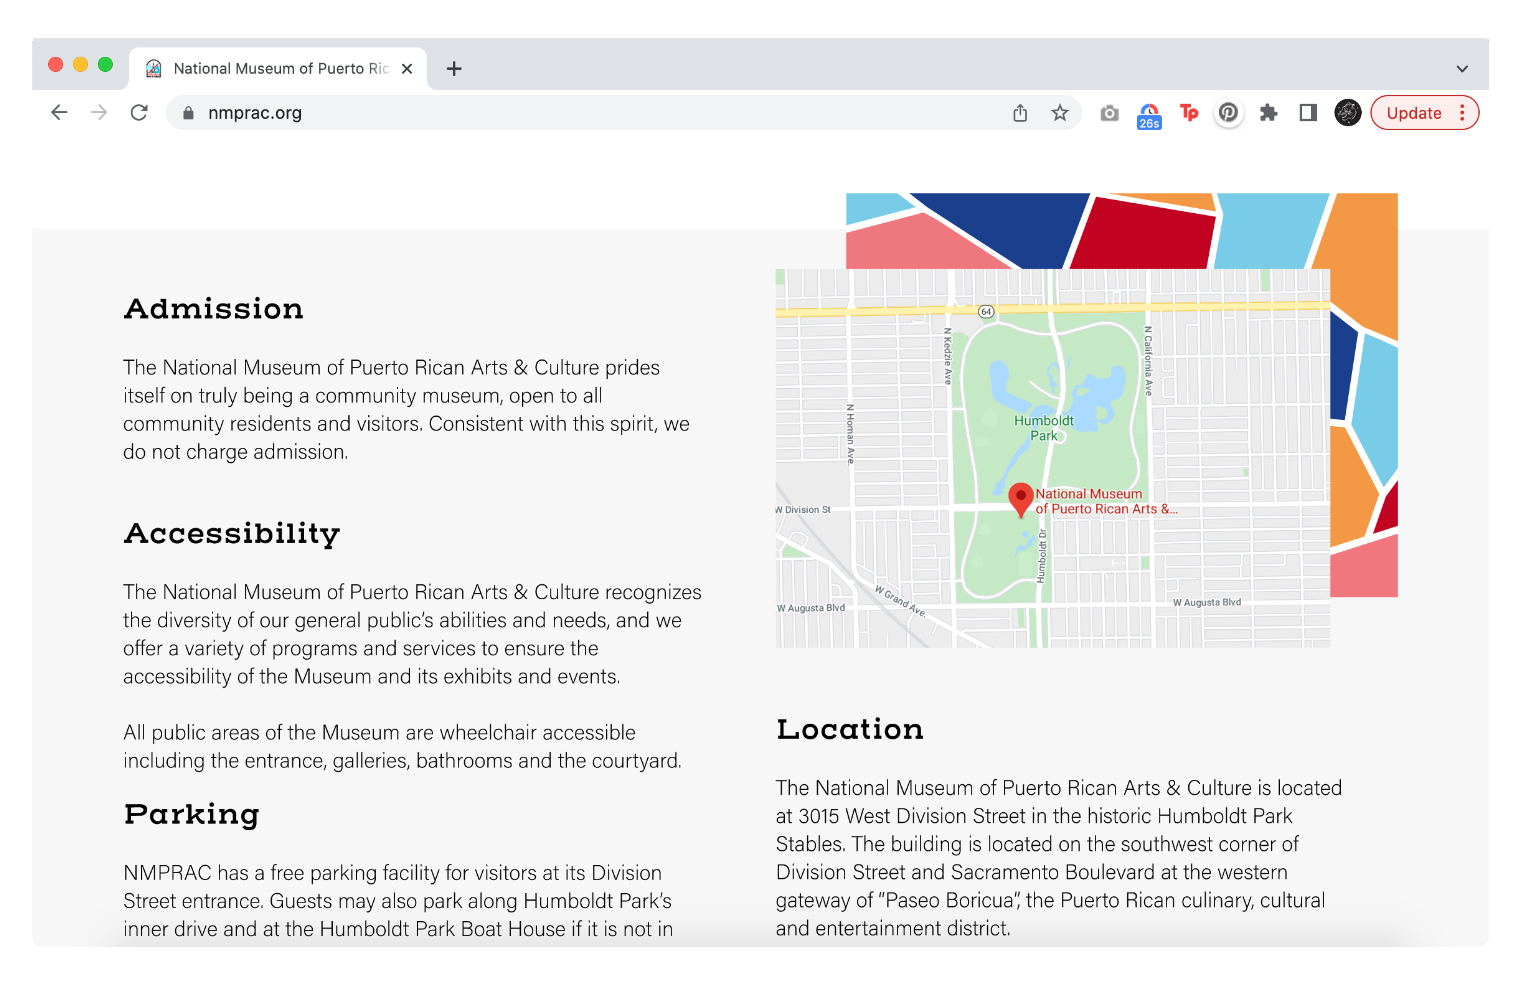This screenshot has height=993, width=1520.
Task: Open the Tp extension
Action: click(x=1189, y=113)
